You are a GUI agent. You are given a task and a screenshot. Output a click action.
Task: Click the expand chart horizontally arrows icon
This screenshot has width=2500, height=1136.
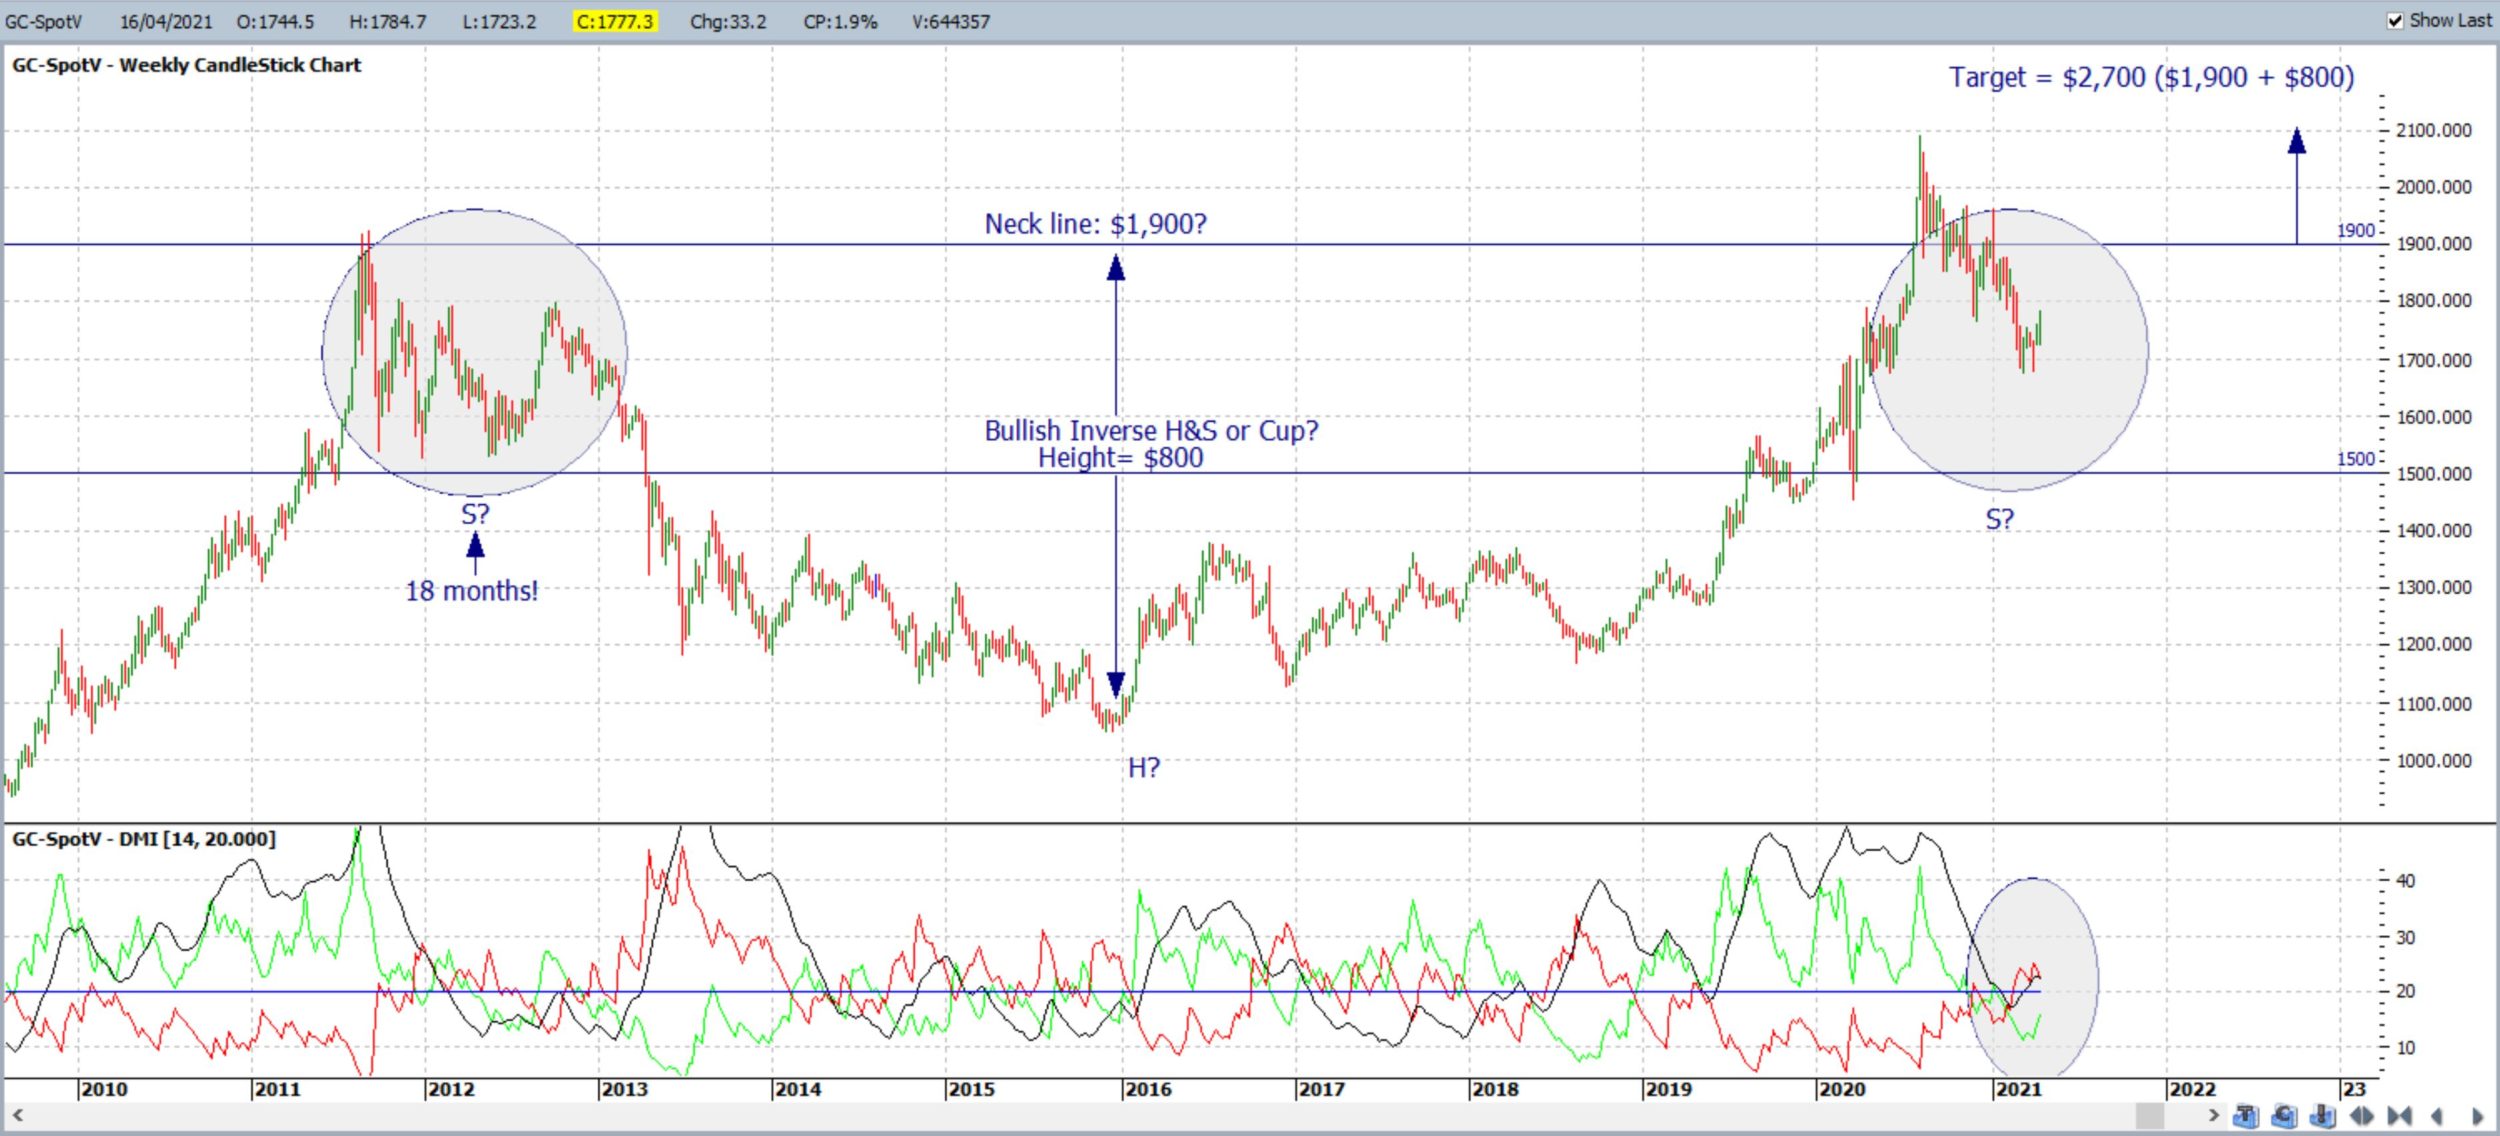[2361, 1115]
